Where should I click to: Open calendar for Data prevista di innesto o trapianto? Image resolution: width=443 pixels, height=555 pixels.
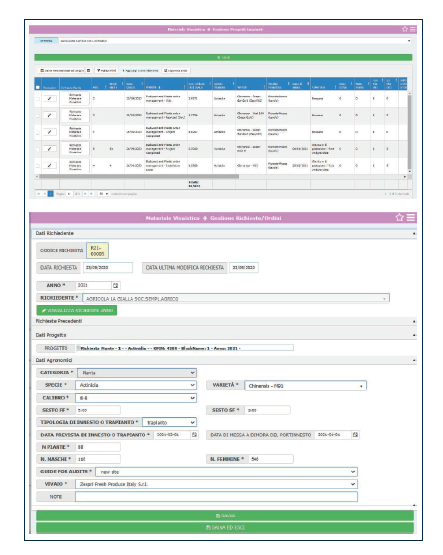(x=194, y=435)
